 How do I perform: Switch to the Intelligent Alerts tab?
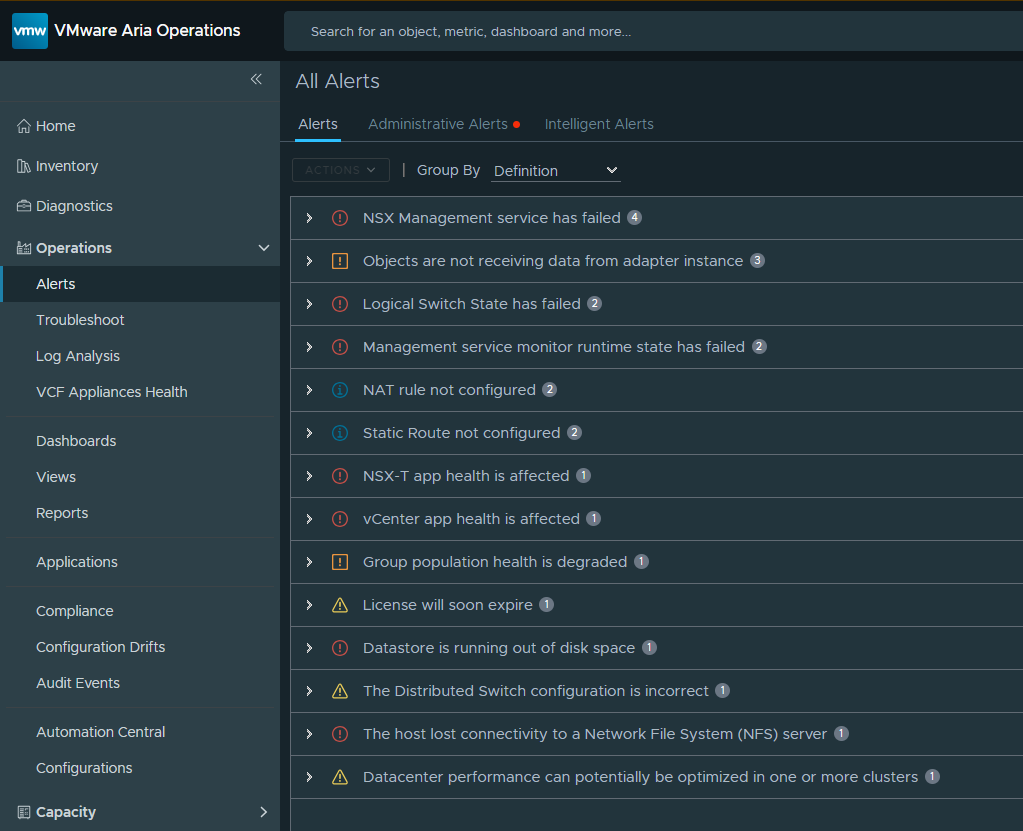(x=599, y=124)
